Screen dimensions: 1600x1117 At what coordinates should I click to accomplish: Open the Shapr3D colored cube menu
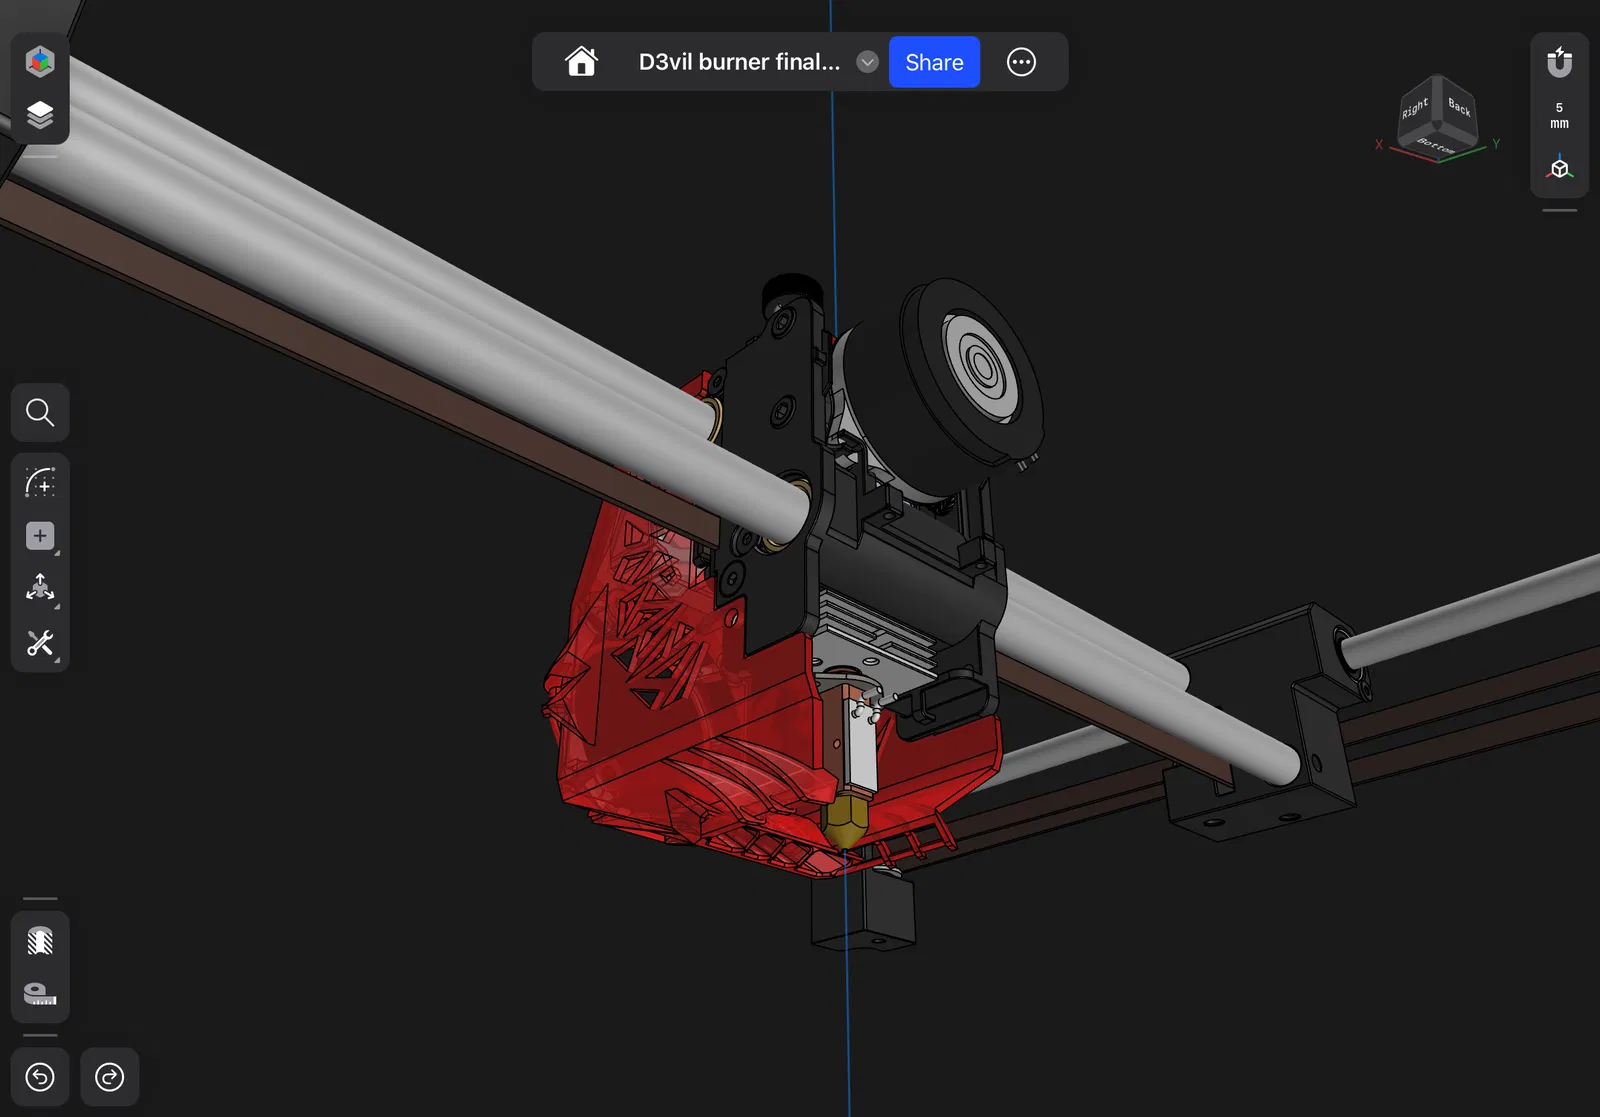(x=40, y=62)
